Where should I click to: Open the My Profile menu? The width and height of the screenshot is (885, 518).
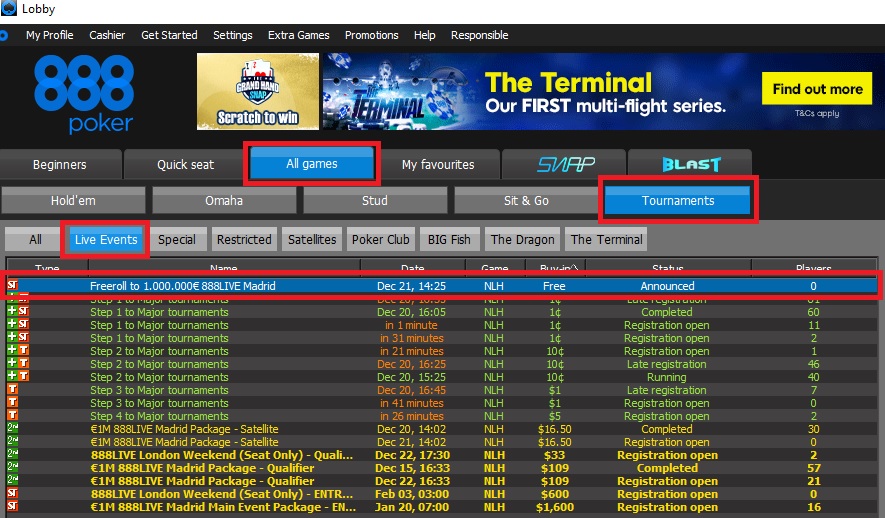click(x=49, y=35)
